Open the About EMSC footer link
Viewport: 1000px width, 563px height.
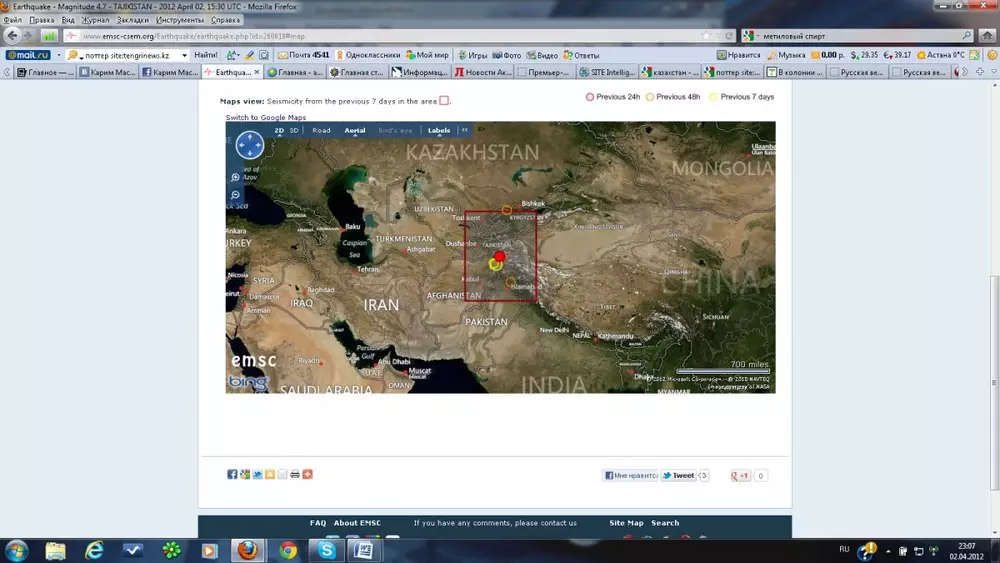(x=359, y=523)
